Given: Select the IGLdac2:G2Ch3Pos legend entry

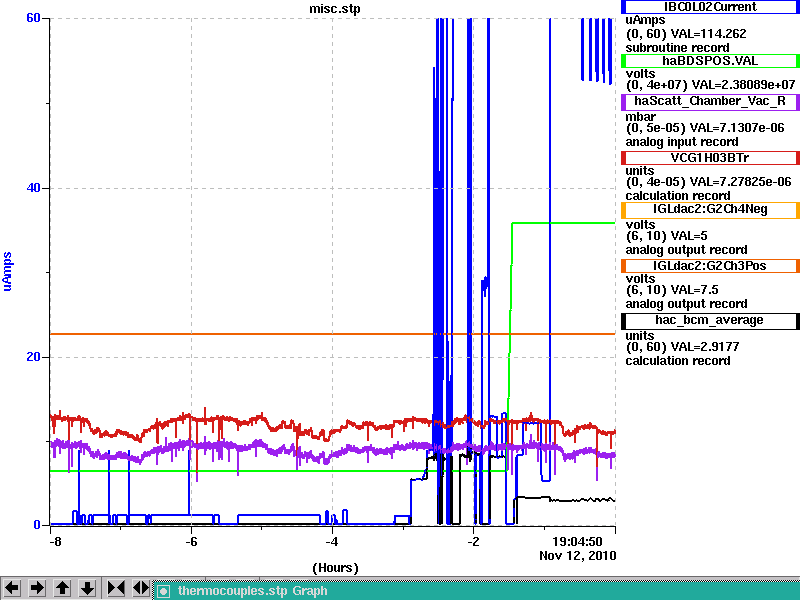Looking at the screenshot, I should pos(710,266).
